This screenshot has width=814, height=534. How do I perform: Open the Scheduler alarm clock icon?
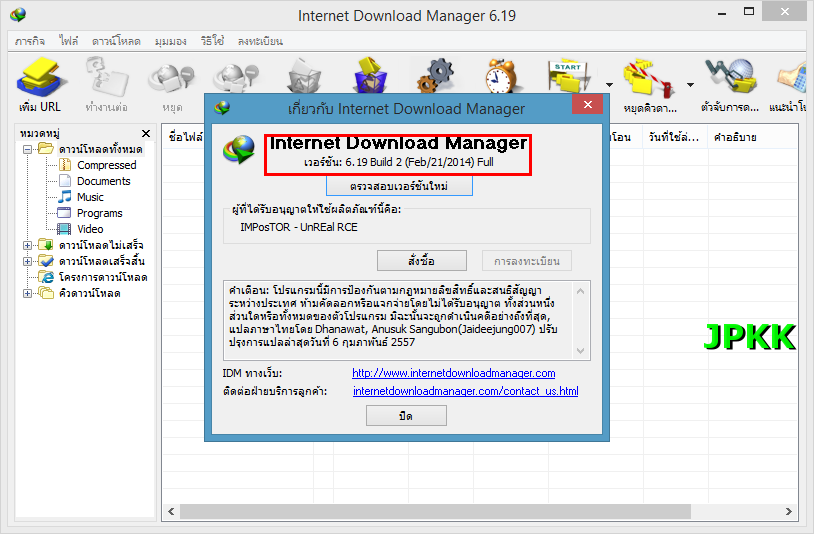[x=500, y=76]
